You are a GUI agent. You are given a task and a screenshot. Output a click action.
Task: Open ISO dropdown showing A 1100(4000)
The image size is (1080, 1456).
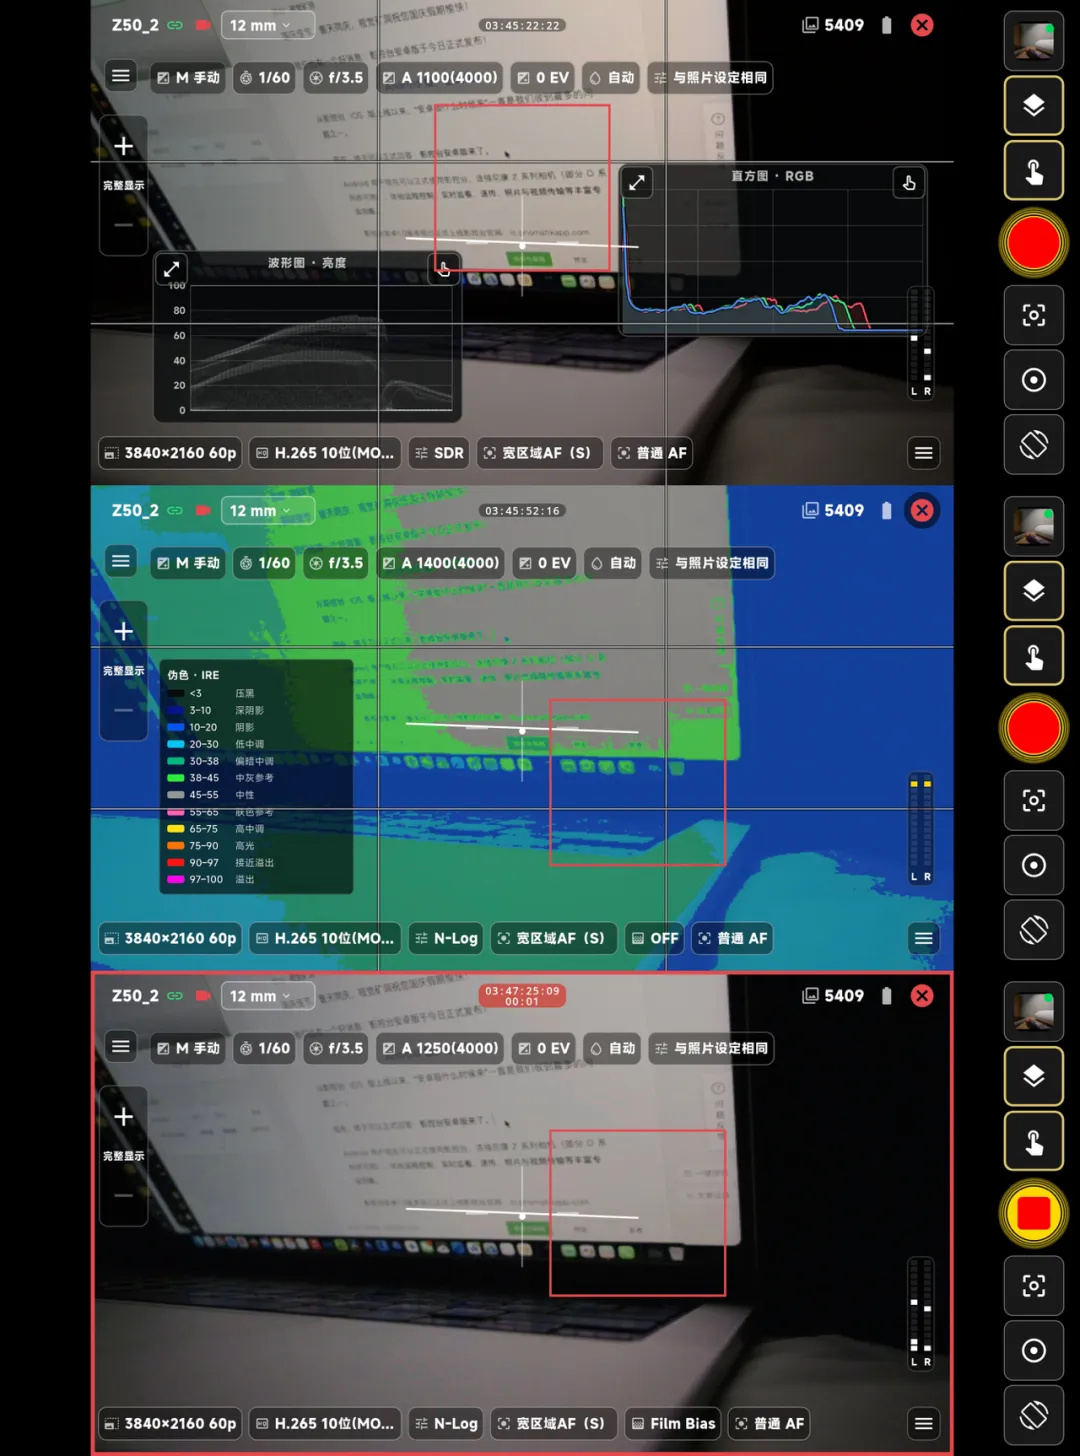point(440,77)
